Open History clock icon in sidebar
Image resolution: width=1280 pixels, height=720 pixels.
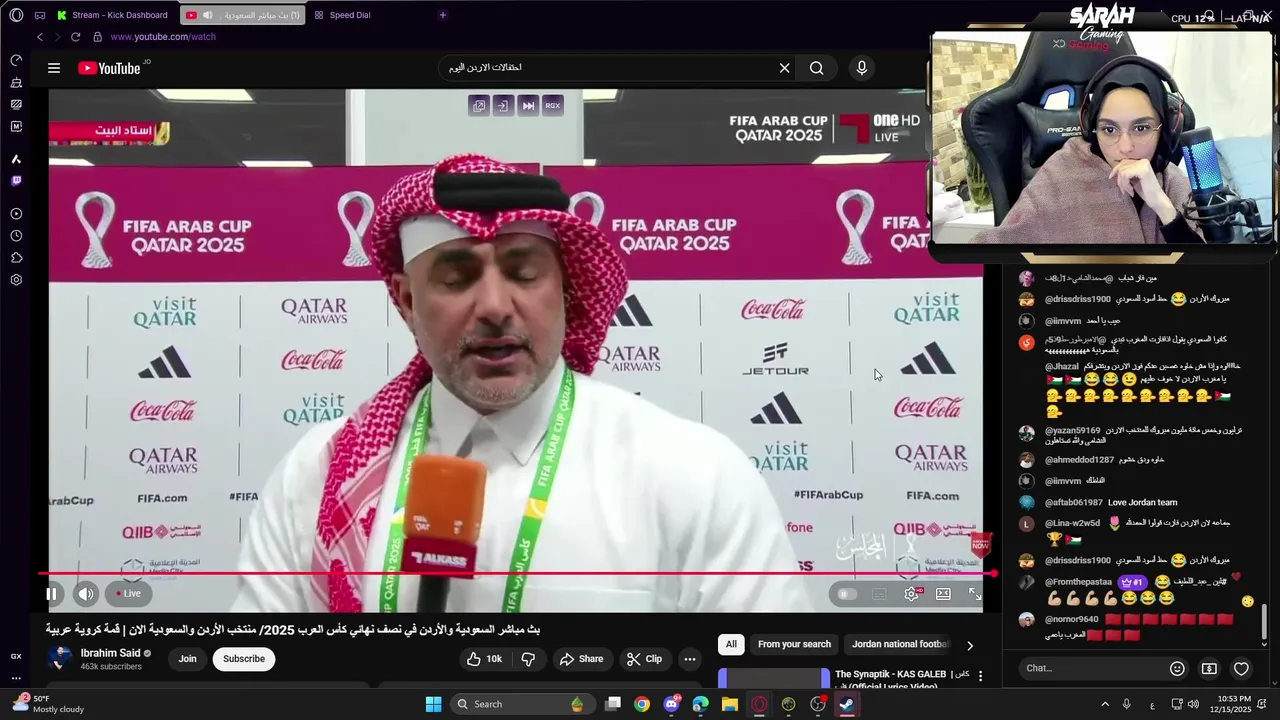(x=16, y=236)
